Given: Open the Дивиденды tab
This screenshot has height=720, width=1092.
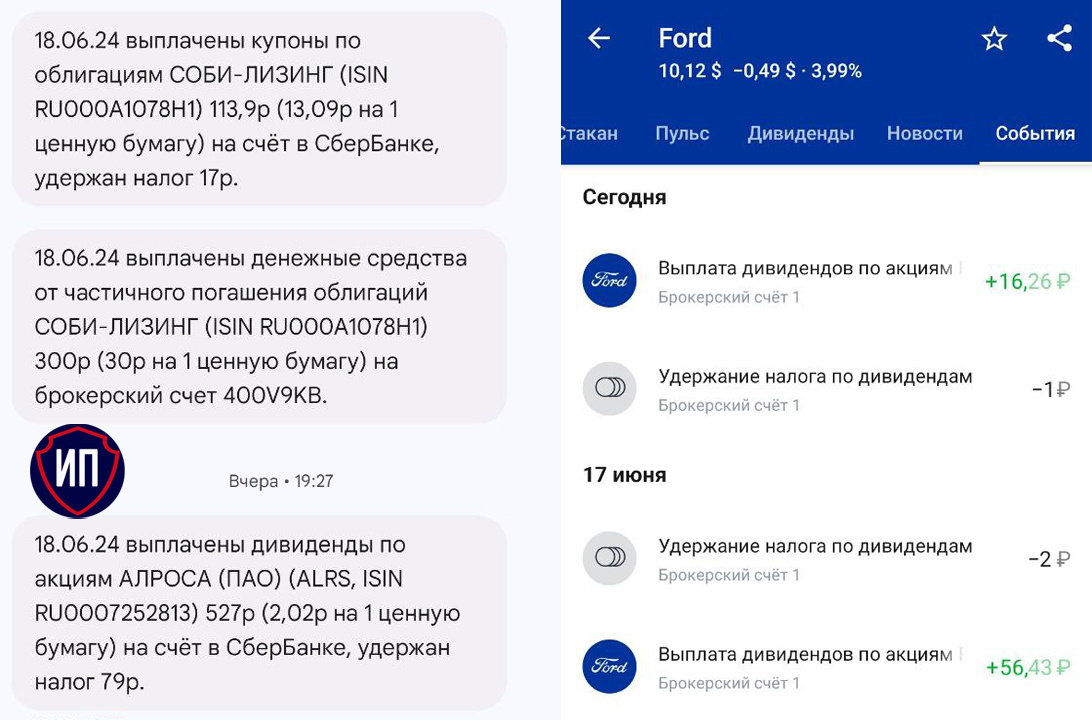Looking at the screenshot, I should coord(800,134).
